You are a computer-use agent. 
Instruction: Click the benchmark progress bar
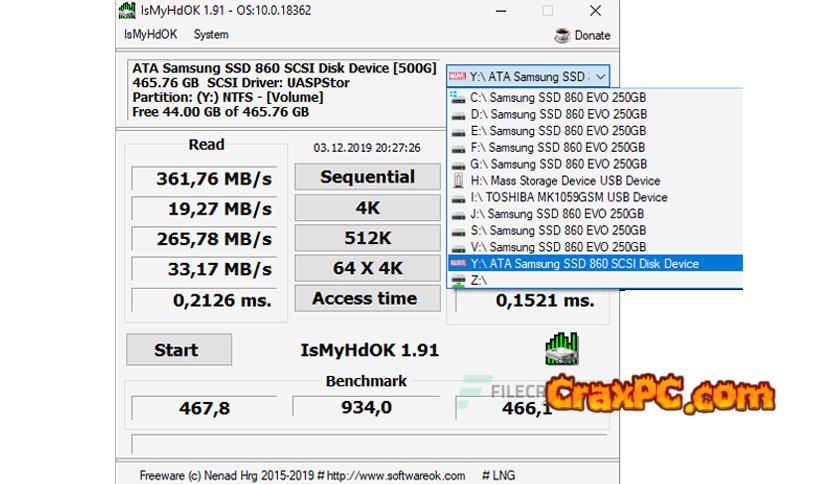pos(369,443)
